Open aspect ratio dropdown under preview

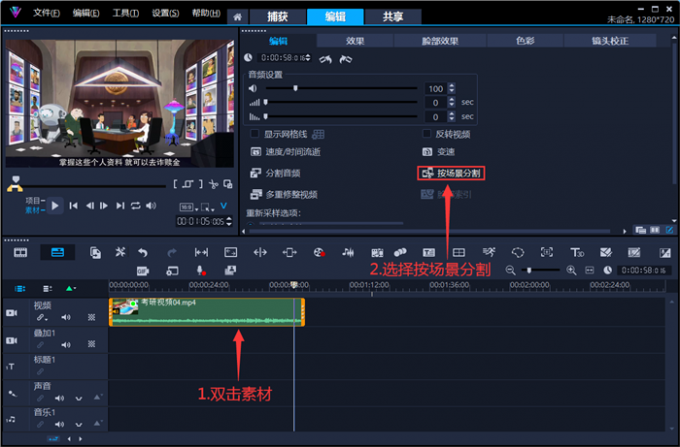tap(189, 207)
